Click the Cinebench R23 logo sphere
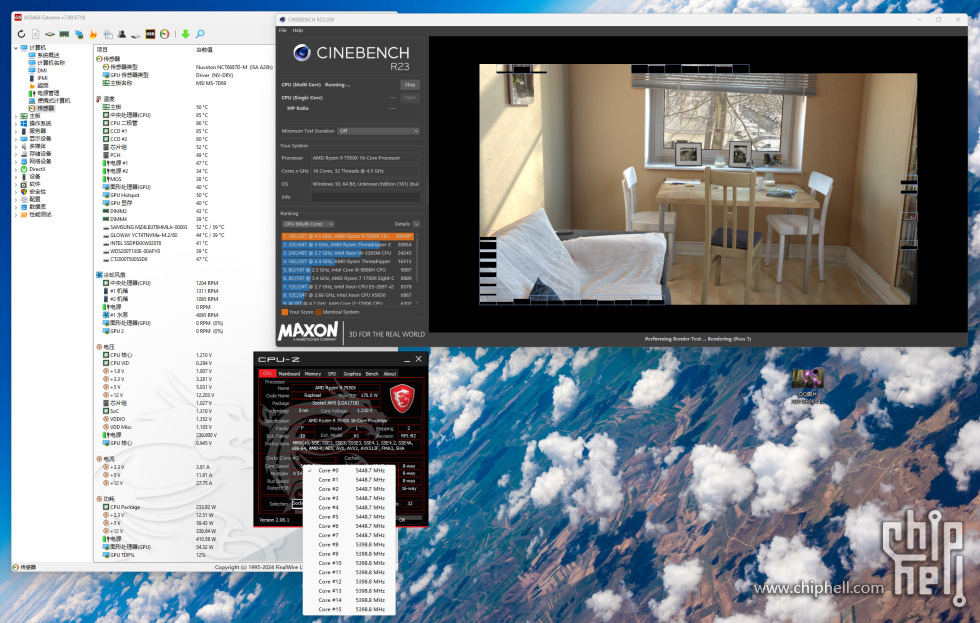 pyautogui.click(x=302, y=53)
